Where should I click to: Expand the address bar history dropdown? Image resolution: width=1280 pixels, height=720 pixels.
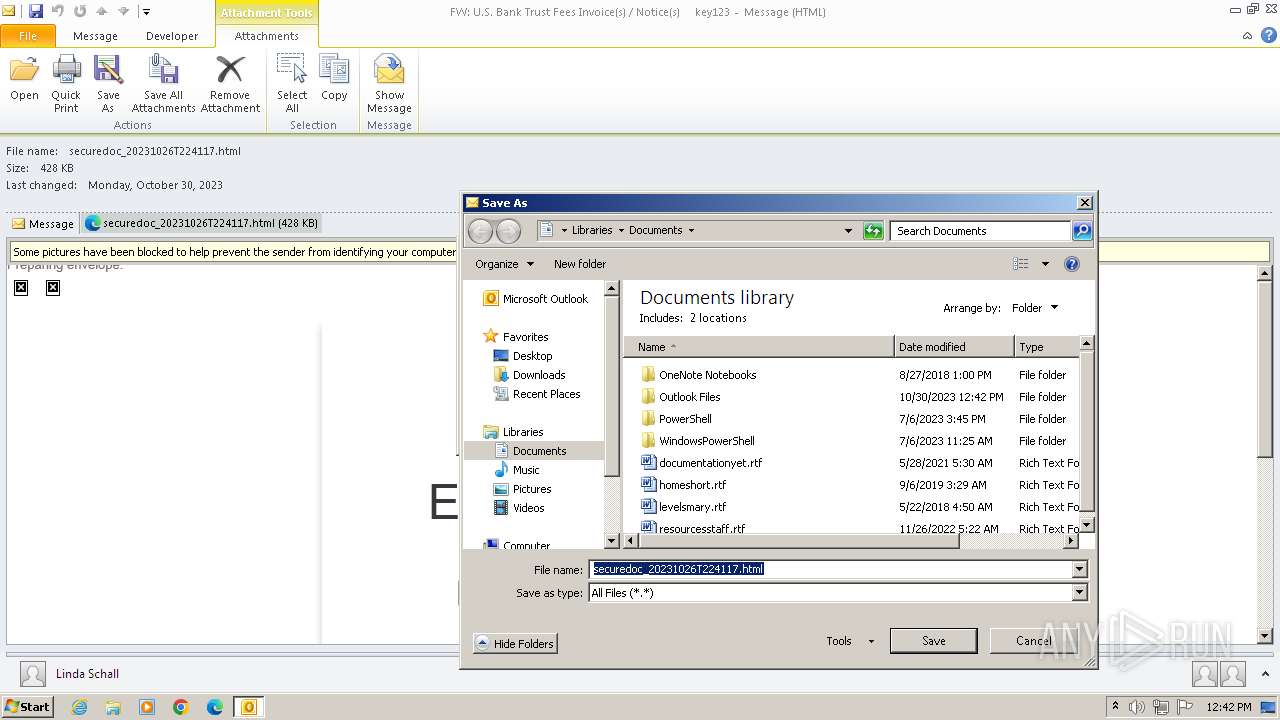pyautogui.click(x=849, y=231)
